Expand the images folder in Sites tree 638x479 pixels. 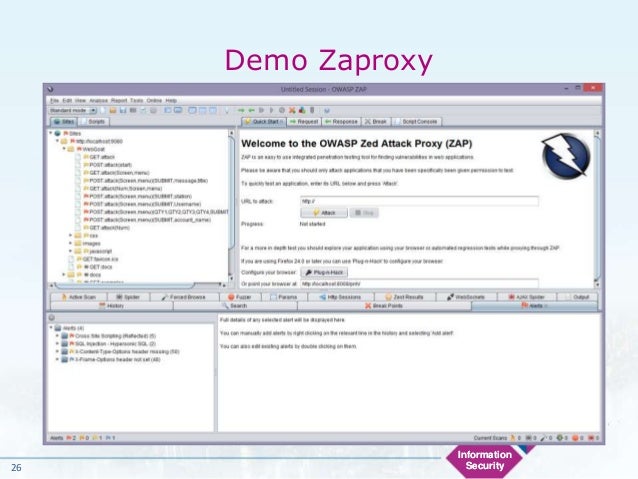coord(70,243)
